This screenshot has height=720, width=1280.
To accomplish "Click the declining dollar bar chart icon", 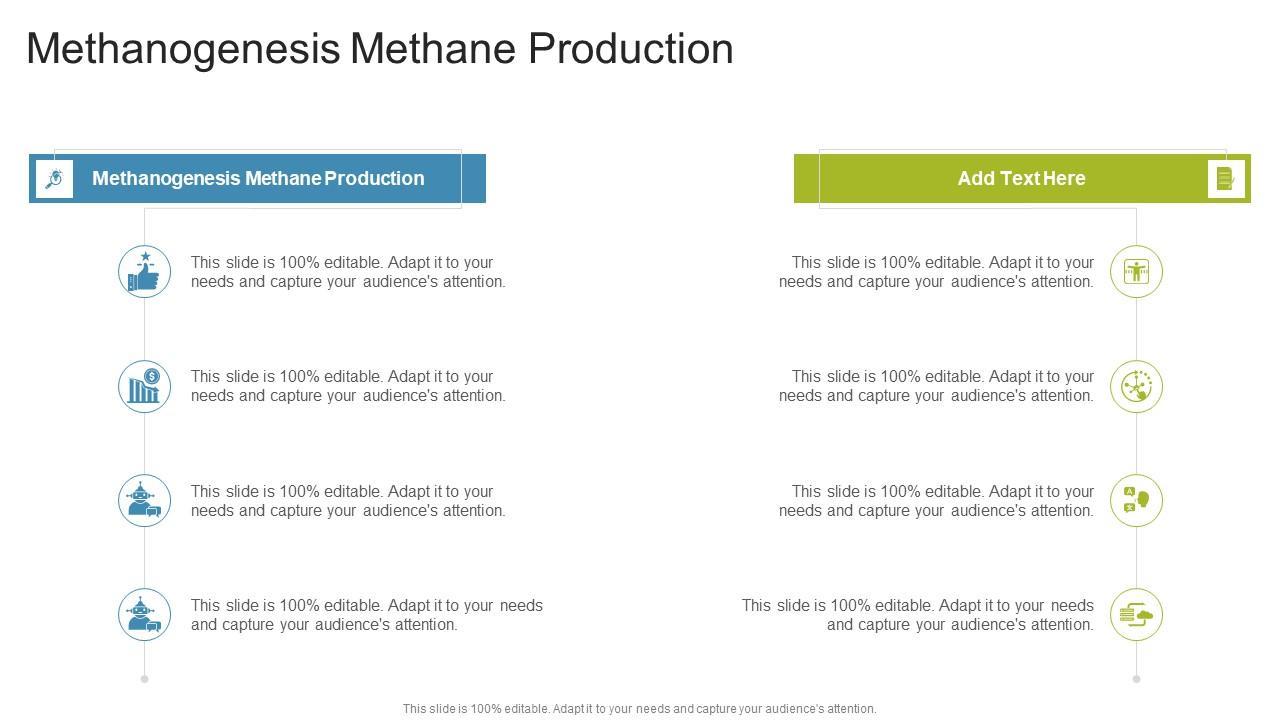I will tap(145, 386).
